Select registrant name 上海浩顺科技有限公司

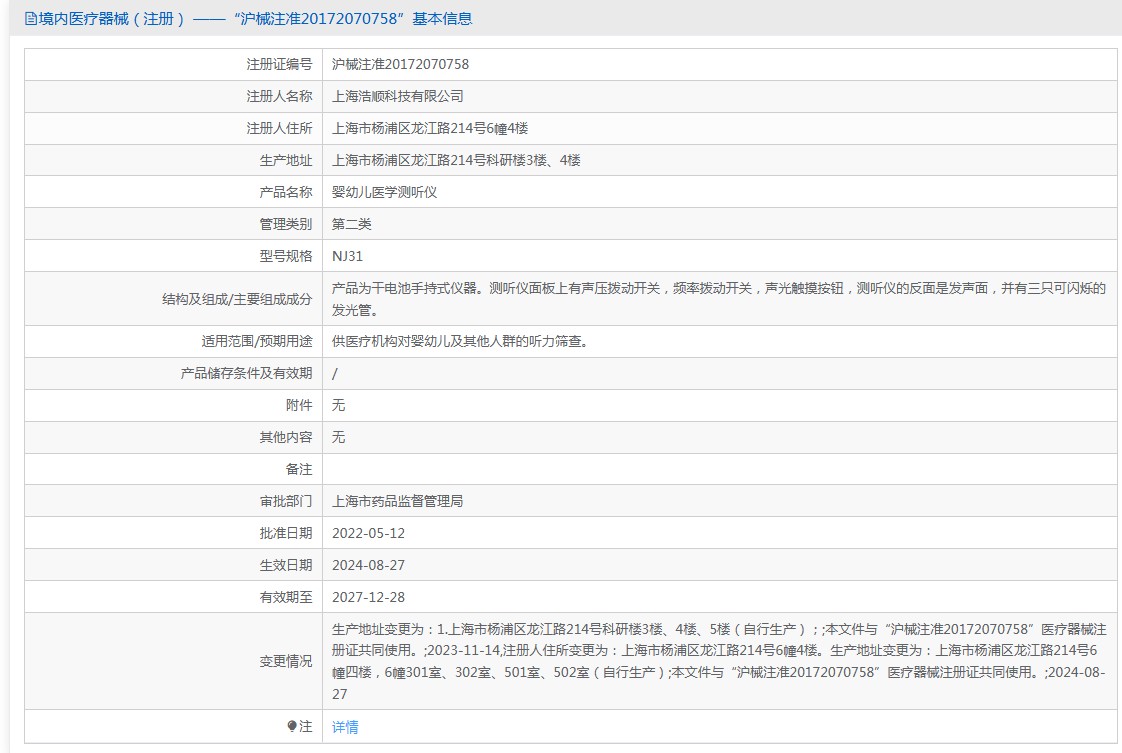(398, 96)
